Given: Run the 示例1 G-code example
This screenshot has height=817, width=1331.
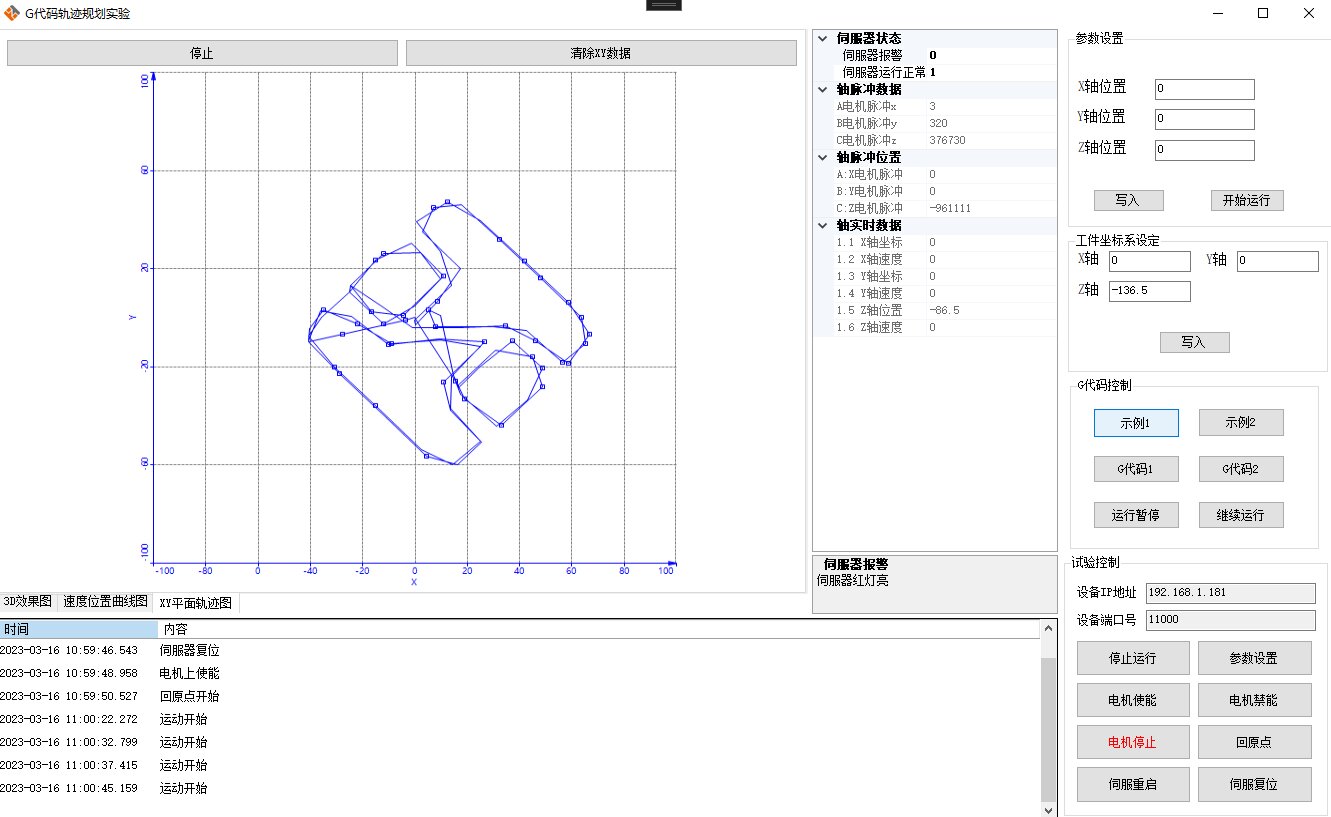Looking at the screenshot, I should 1135,423.
